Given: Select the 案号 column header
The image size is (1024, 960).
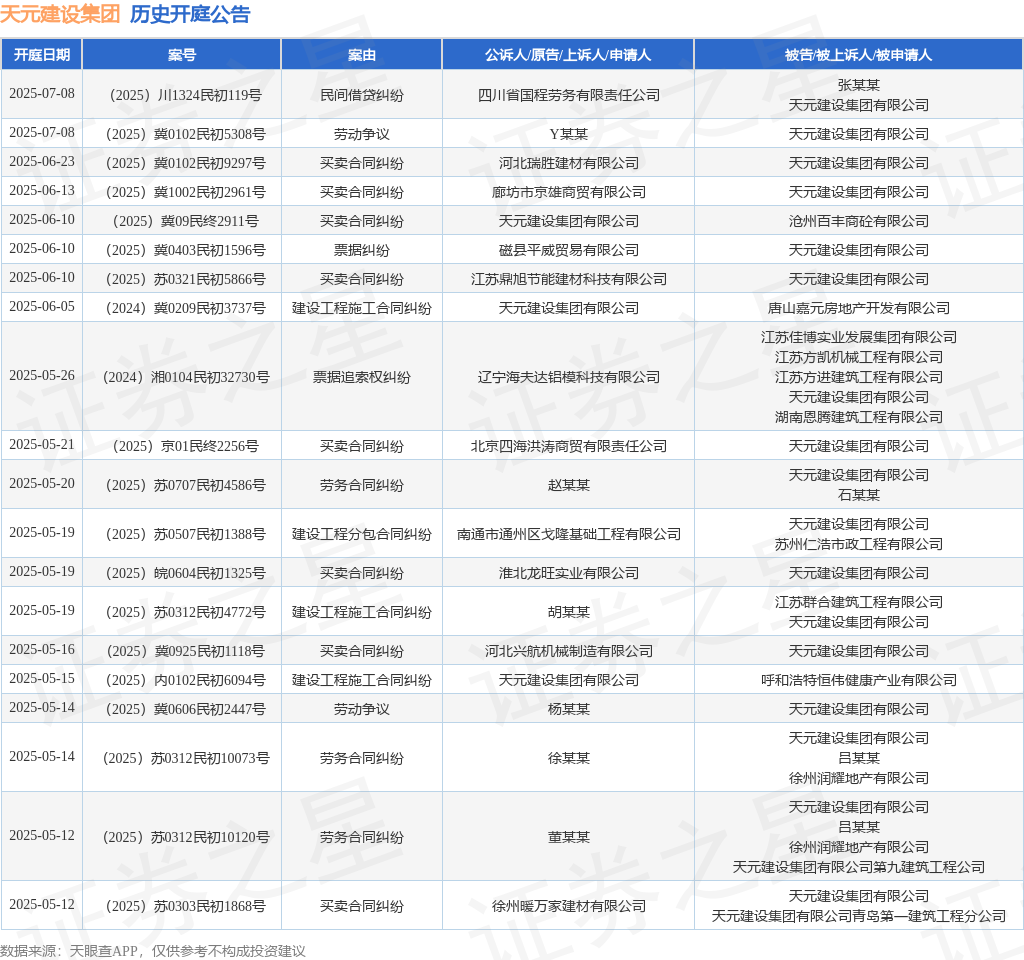Looking at the screenshot, I should pos(182,55).
